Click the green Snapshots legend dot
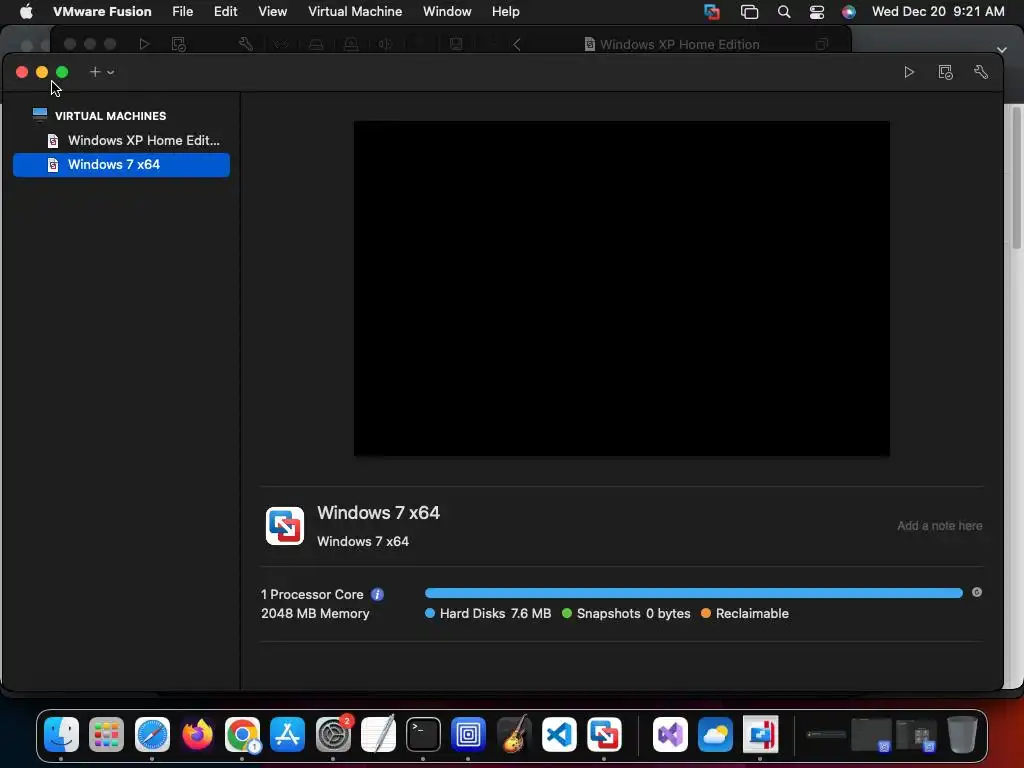 (x=567, y=613)
